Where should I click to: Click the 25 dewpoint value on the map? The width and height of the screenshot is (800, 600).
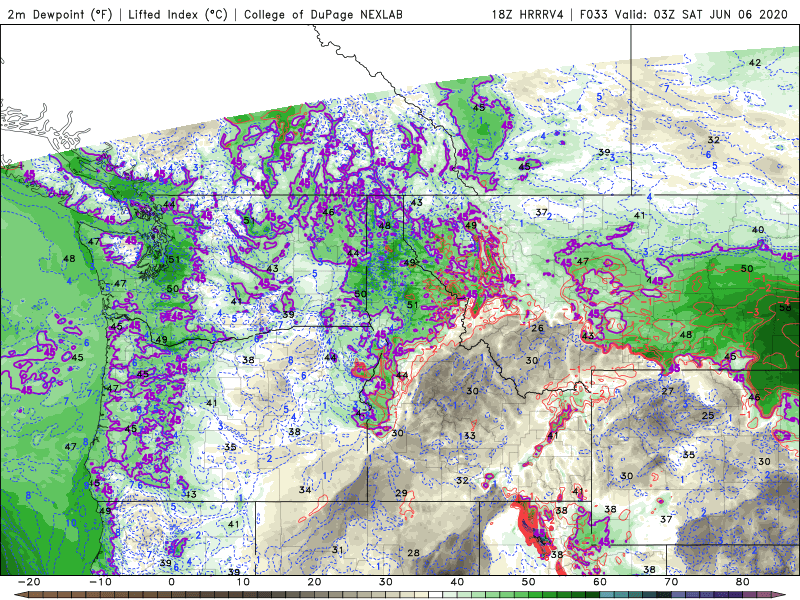point(708,416)
